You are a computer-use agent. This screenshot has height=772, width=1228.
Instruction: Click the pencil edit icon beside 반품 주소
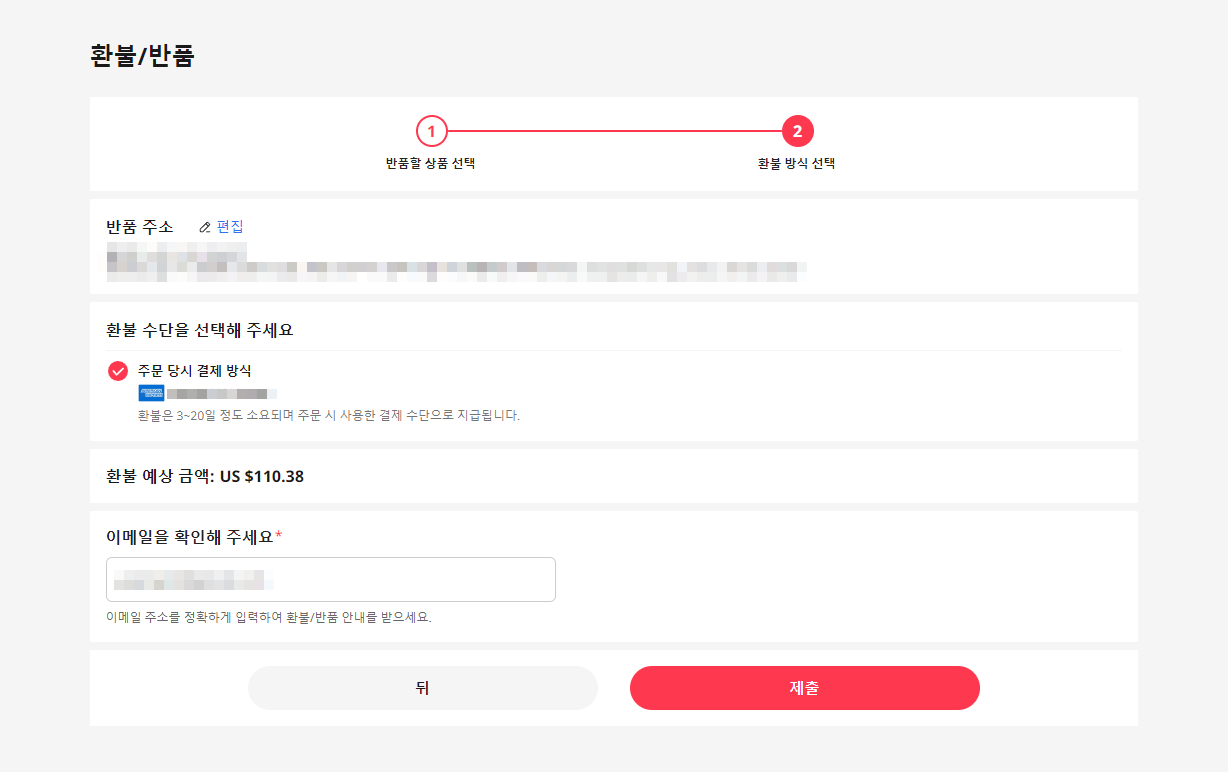click(205, 227)
